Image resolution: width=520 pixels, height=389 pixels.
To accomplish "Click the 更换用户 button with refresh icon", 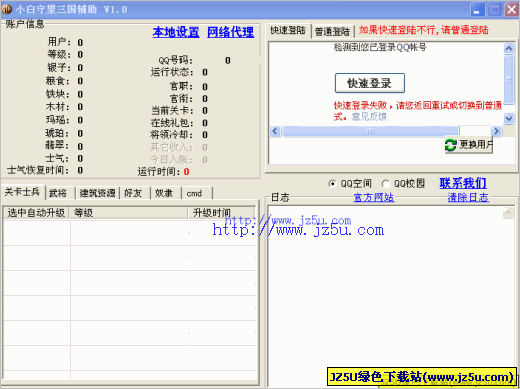I will pyautogui.click(x=469, y=145).
